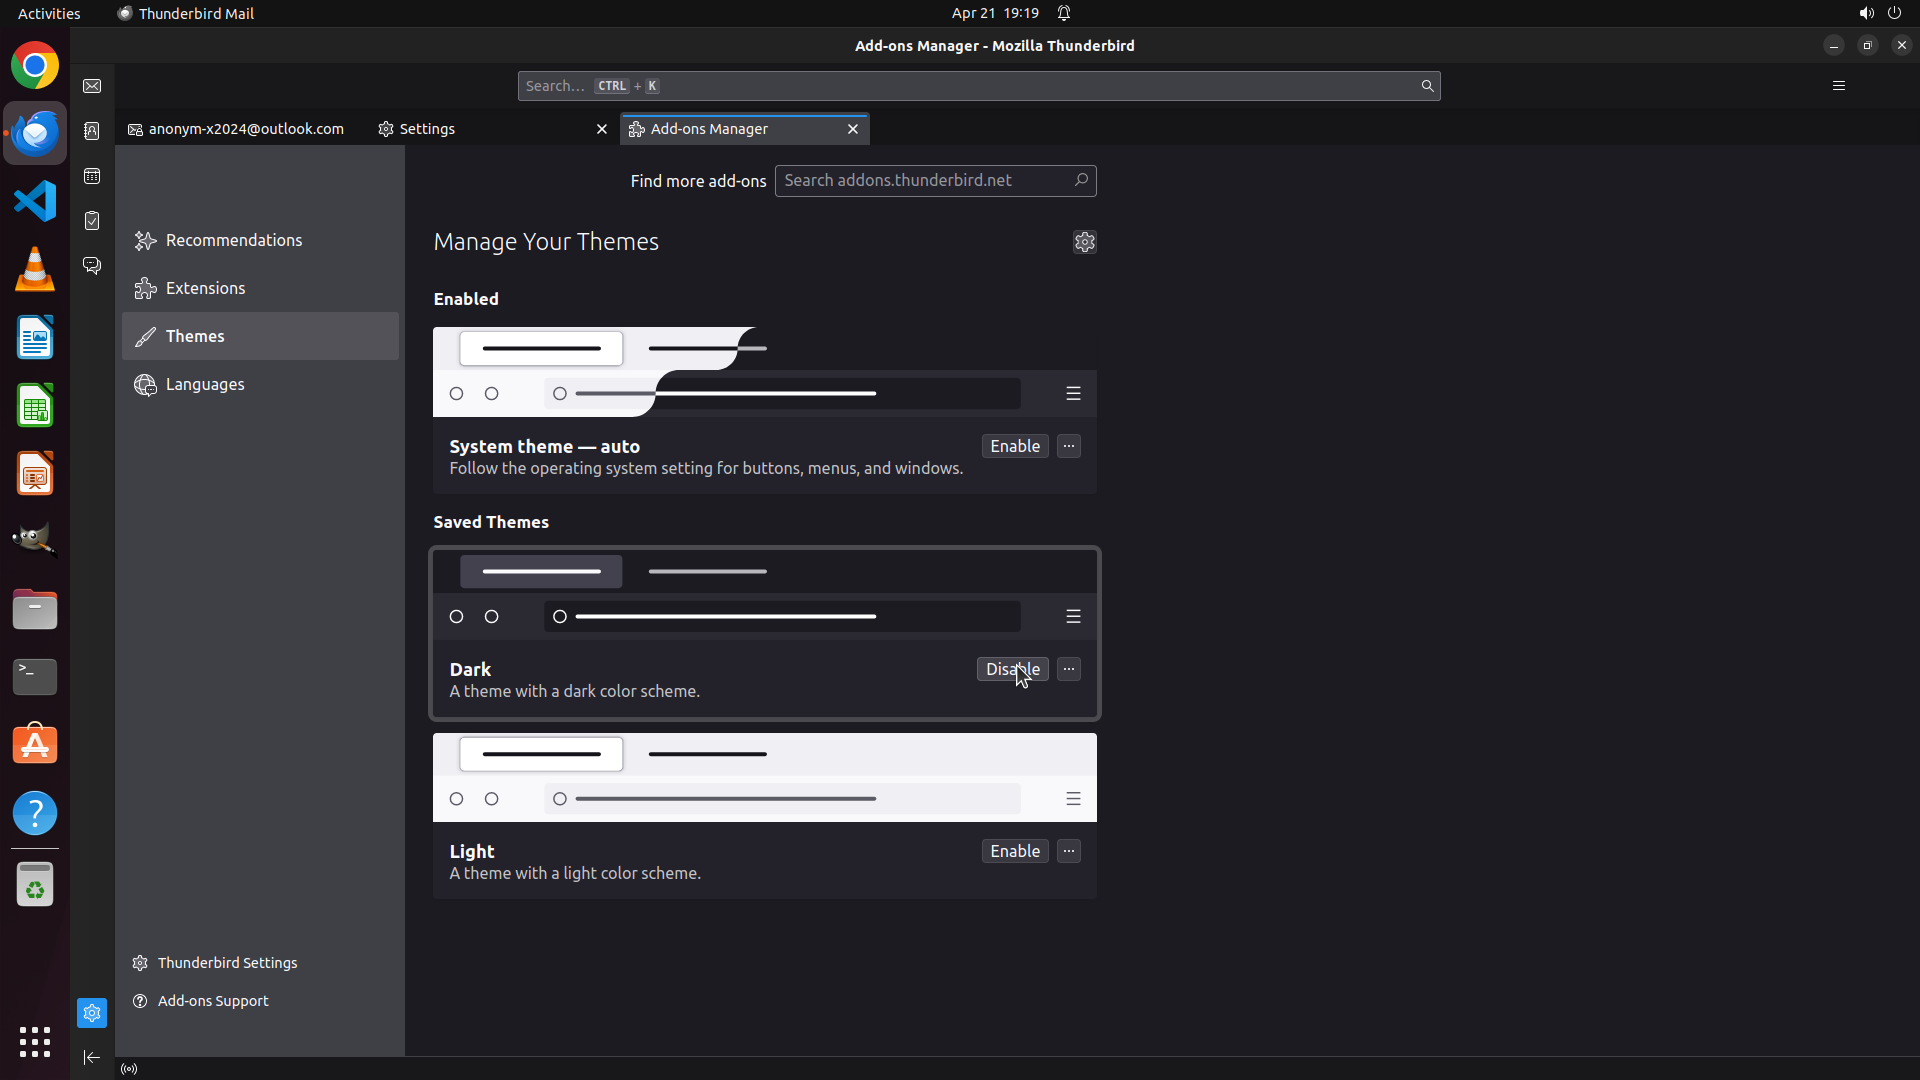Open the Chat space icon

[92, 265]
